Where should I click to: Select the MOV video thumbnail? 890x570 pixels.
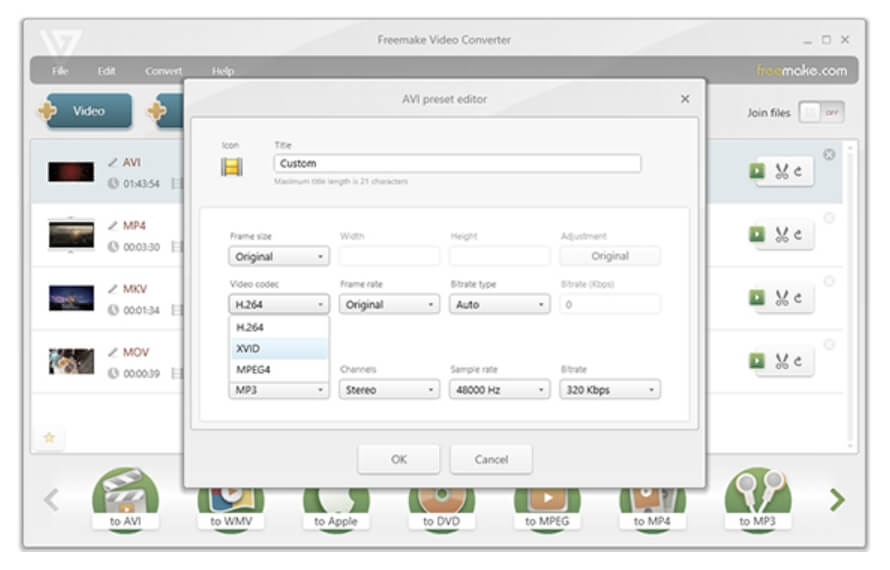coord(71,362)
